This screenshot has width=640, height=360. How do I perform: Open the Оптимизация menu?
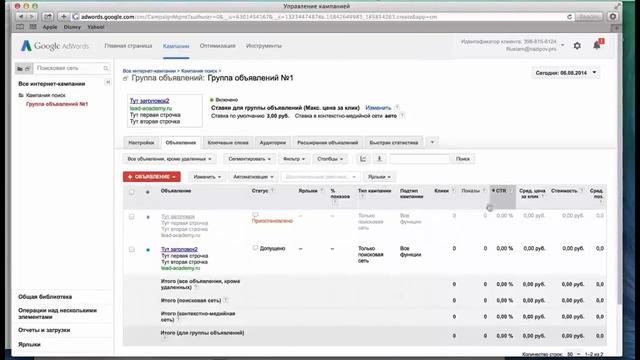point(218,46)
